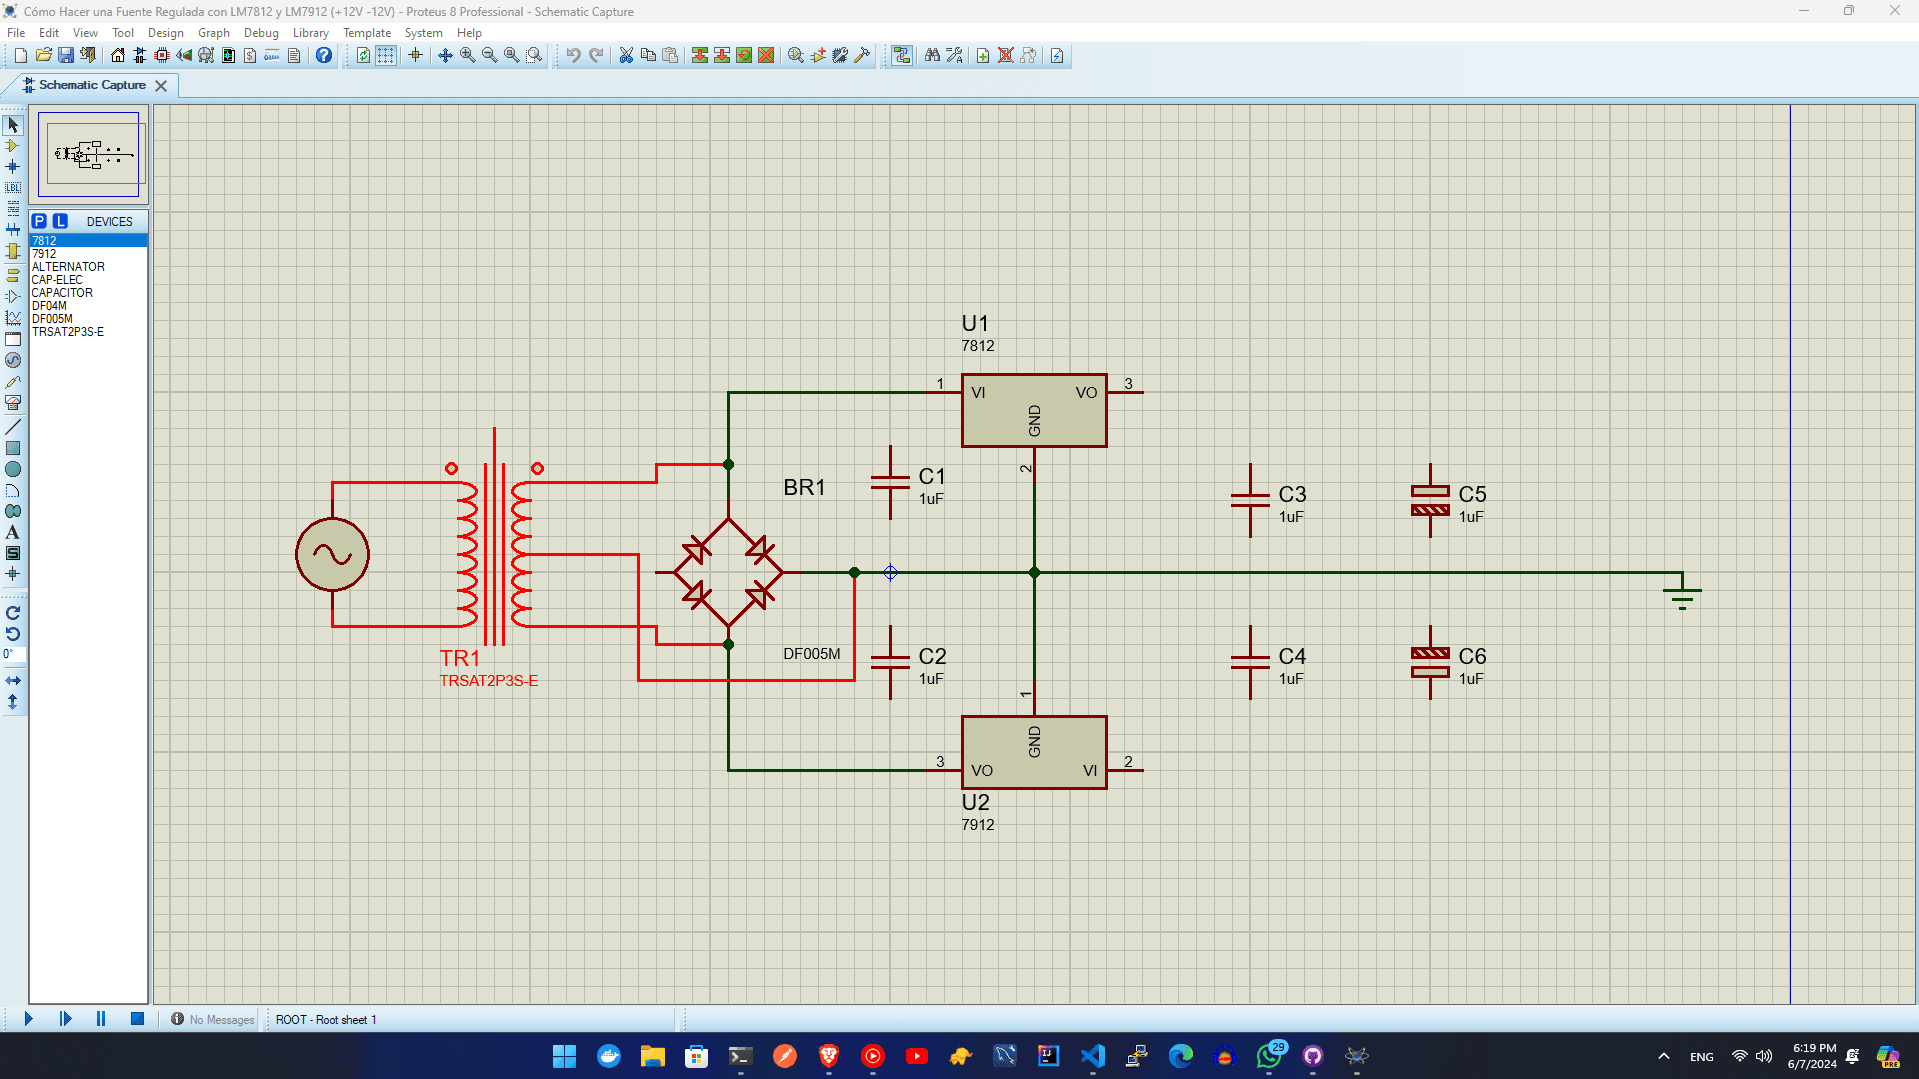
Task: Open WhatsApp from the taskbar
Action: click(1267, 1056)
